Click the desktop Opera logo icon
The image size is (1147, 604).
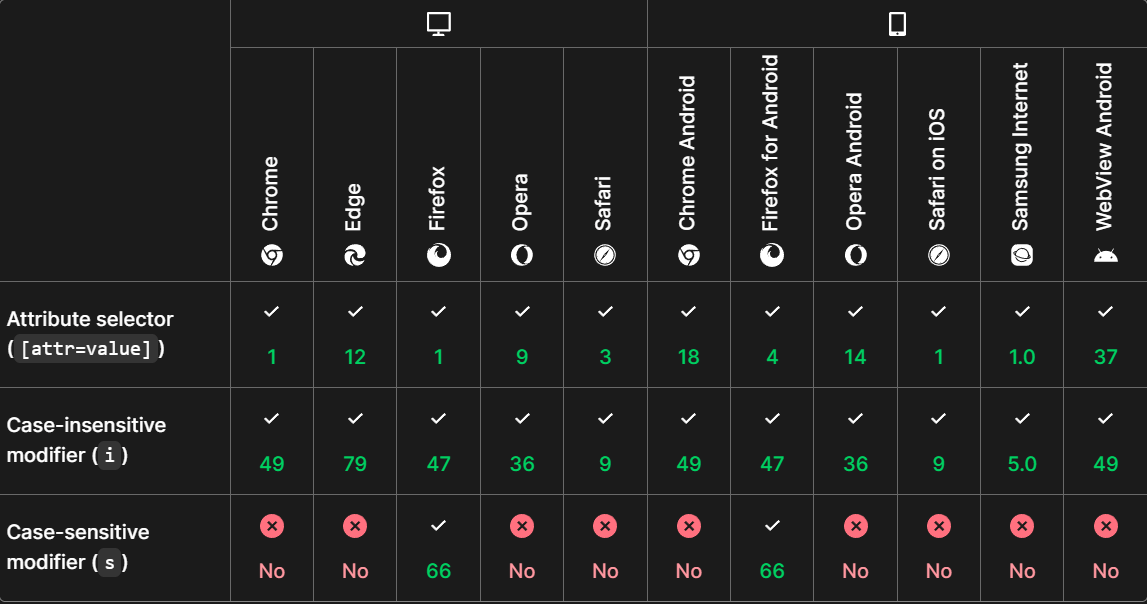tap(522, 256)
